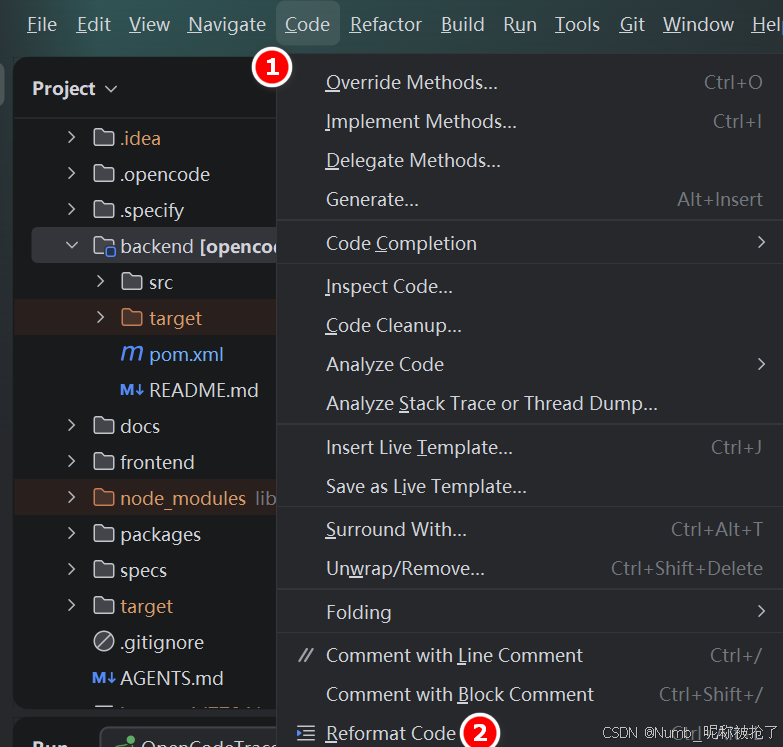This screenshot has height=747, width=783.
Task: Expand the frontend folder arrow
Action: [x=71, y=461]
